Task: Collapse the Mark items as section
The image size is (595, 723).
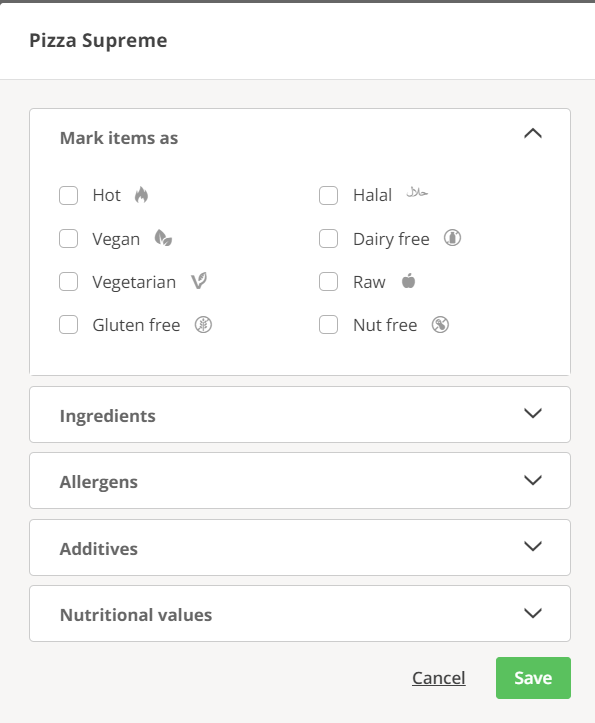Action: point(533,134)
